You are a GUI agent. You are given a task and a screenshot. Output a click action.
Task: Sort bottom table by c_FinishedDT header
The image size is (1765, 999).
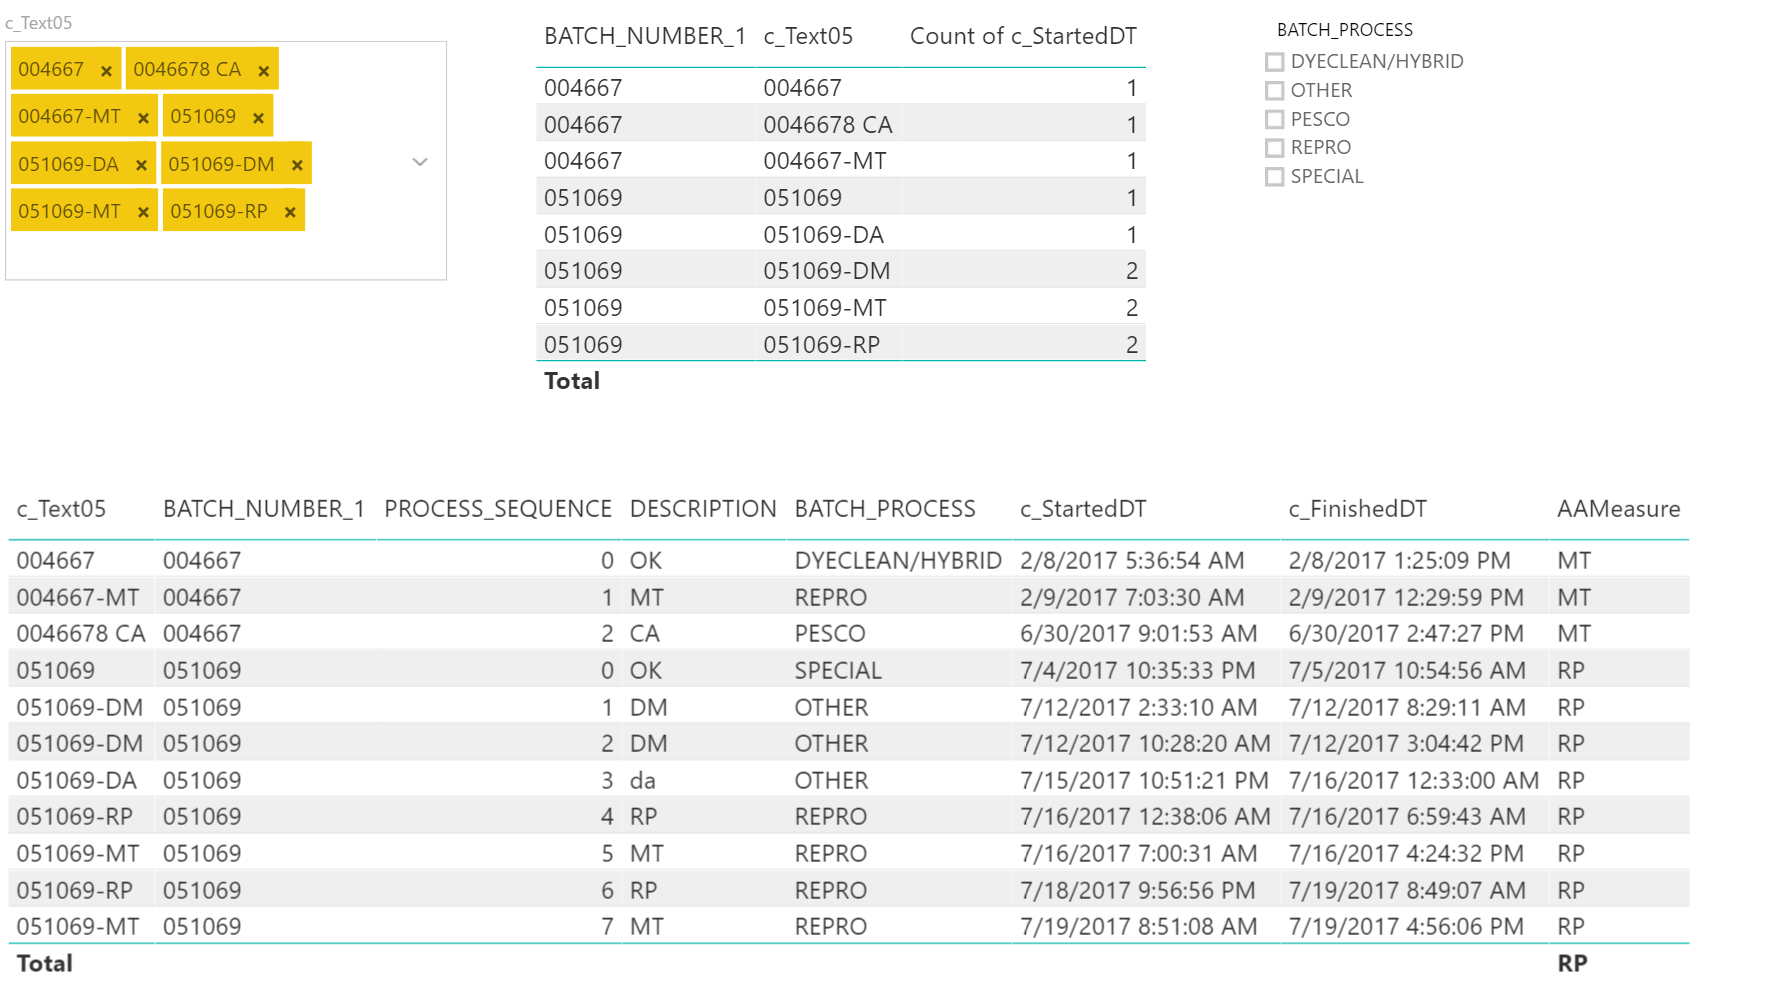pos(1357,509)
